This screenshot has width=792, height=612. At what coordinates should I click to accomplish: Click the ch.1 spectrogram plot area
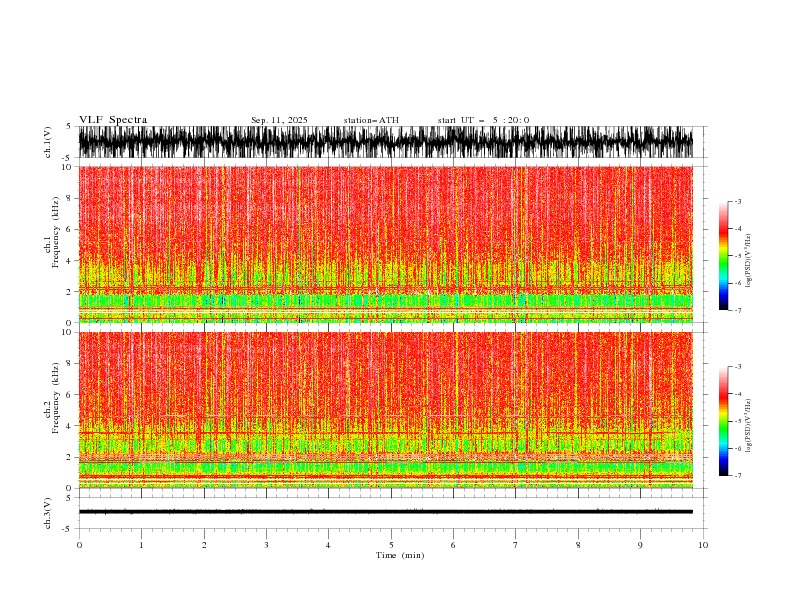coord(385,244)
